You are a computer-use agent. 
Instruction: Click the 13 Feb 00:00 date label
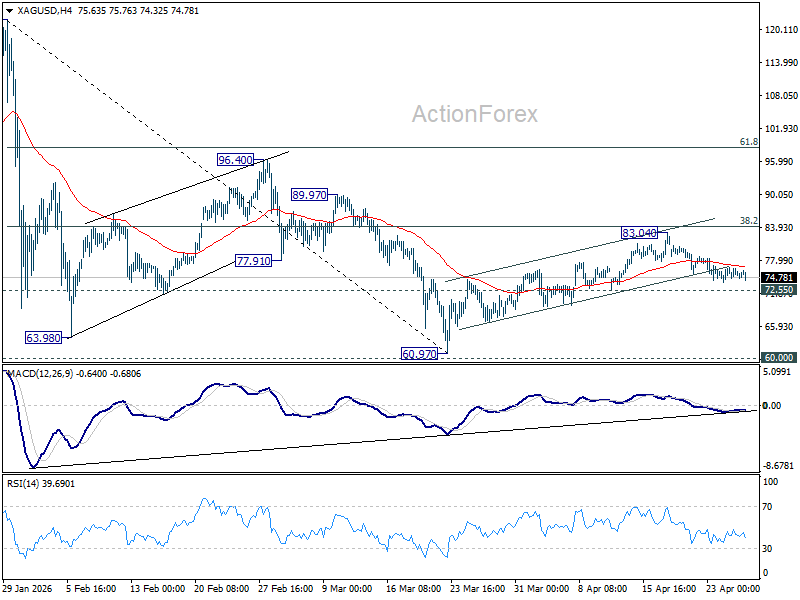point(158,588)
